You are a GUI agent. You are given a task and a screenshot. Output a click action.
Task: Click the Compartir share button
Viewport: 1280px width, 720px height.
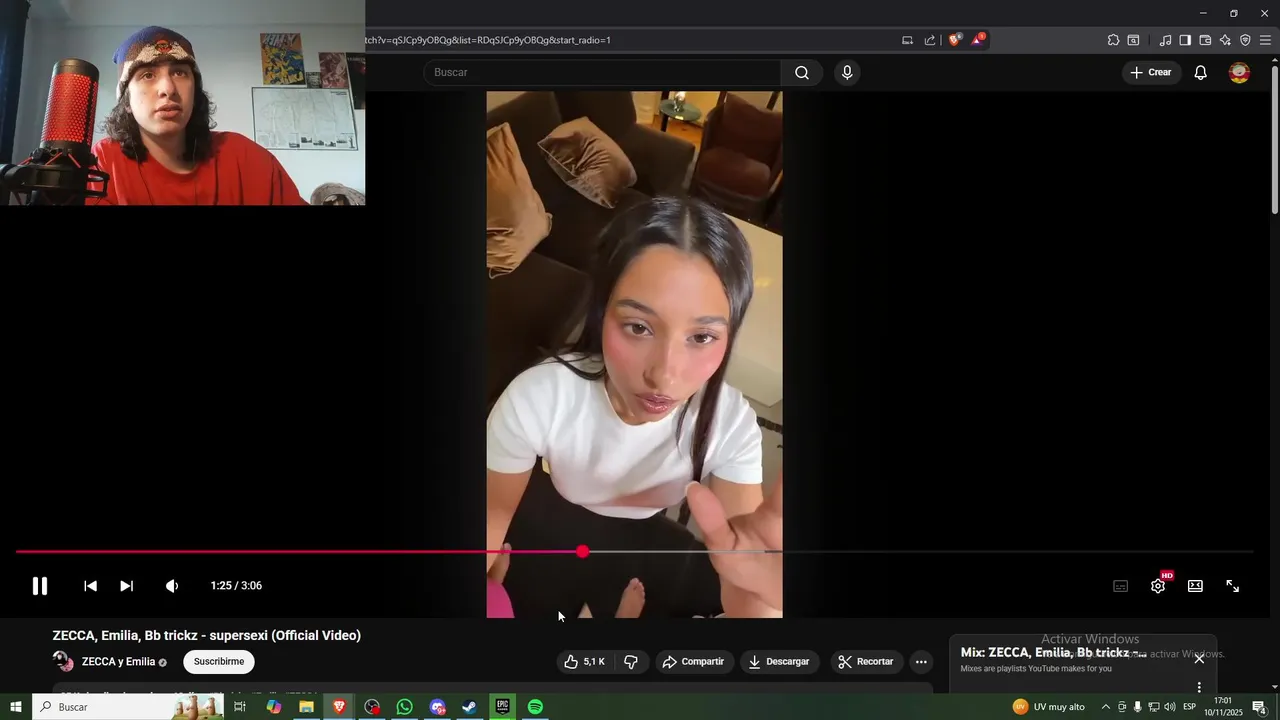point(693,662)
